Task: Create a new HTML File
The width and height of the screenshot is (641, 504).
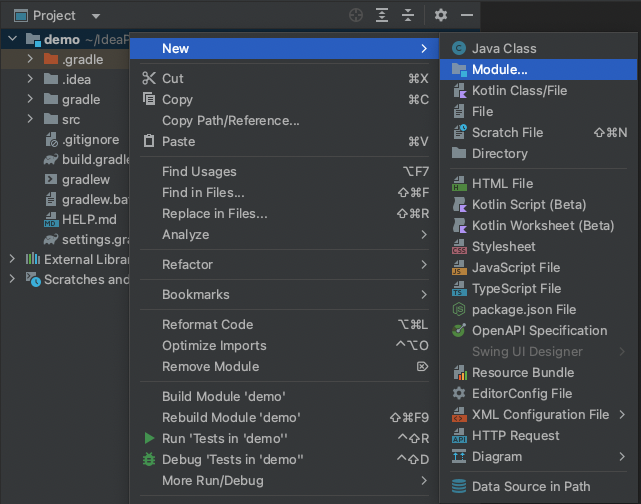Action: coord(538,184)
